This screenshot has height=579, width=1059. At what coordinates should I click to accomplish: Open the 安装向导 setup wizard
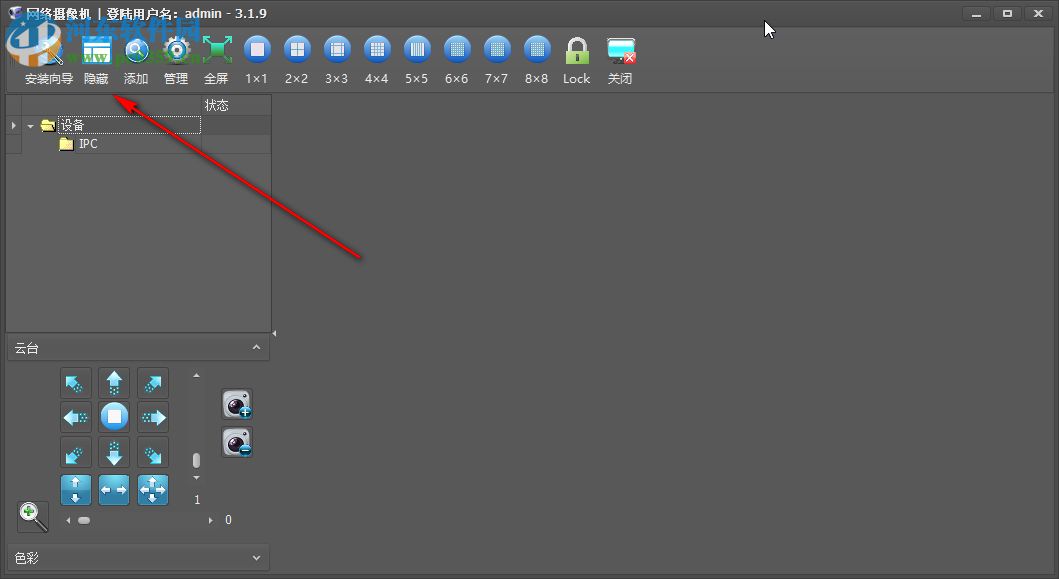pos(49,61)
